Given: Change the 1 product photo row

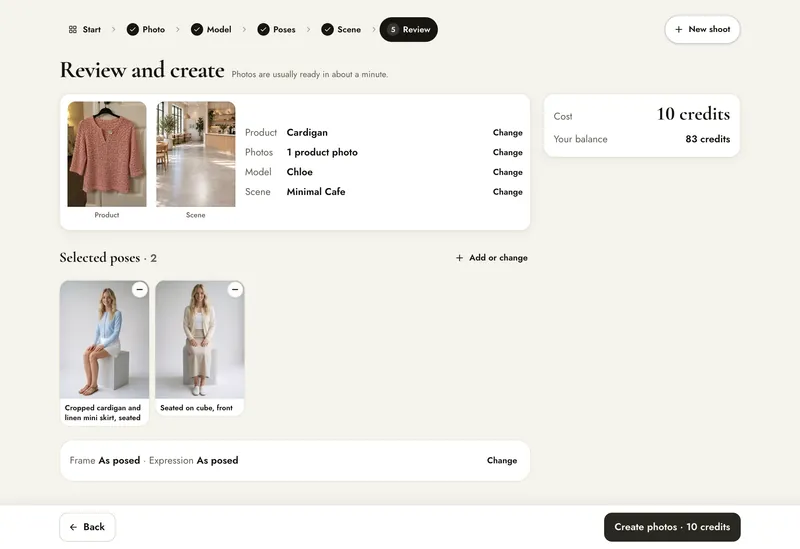Looking at the screenshot, I should [508, 153].
